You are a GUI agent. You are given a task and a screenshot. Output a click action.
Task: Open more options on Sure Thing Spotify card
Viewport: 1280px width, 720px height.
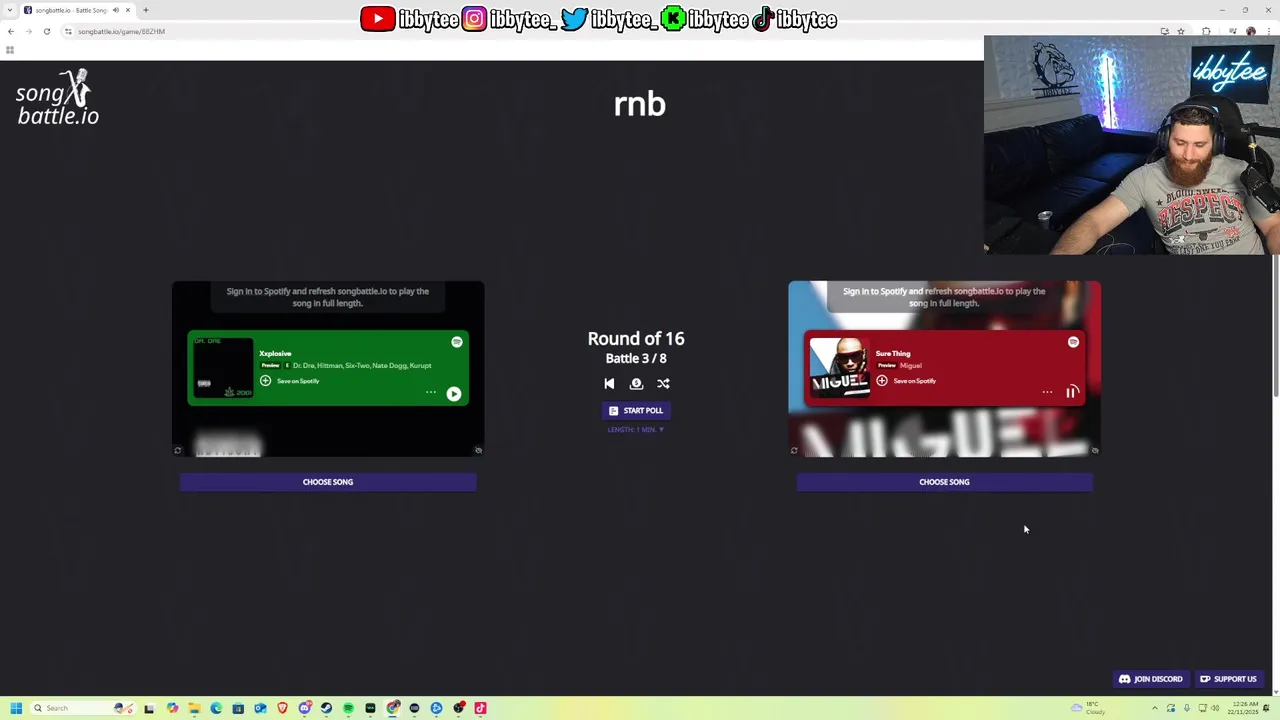[x=1047, y=392]
